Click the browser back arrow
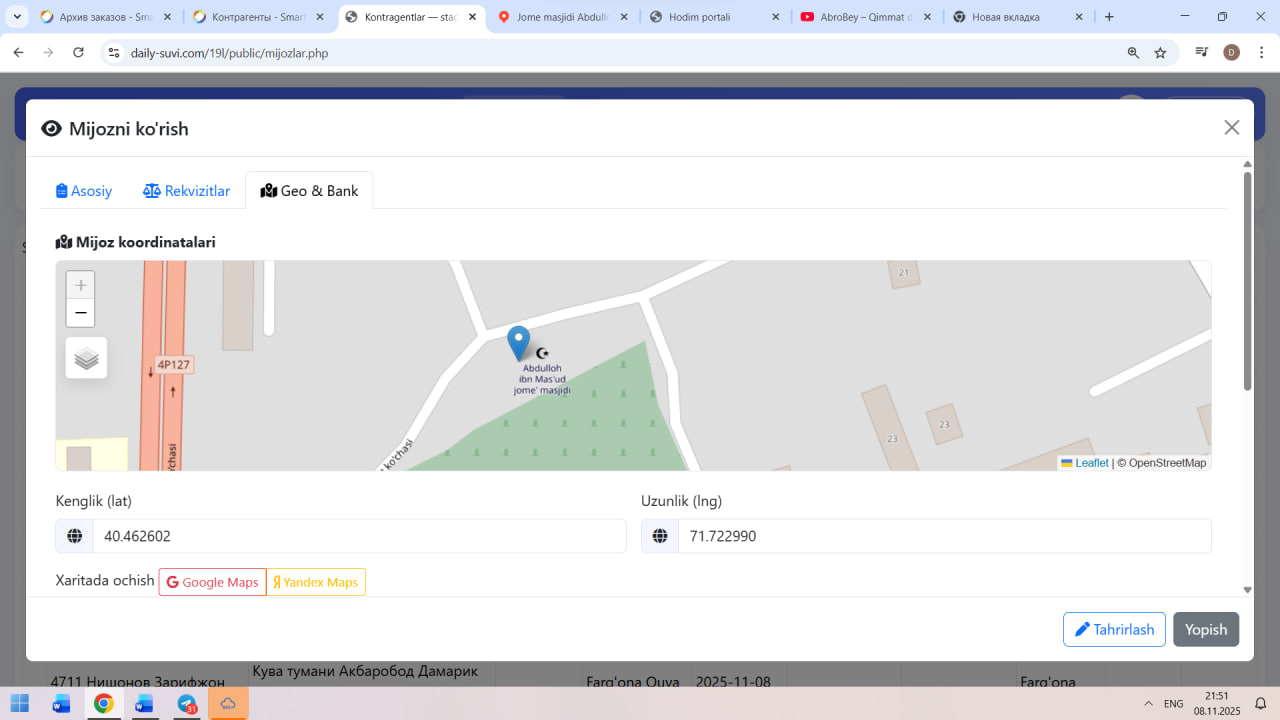The height and width of the screenshot is (720, 1280). [x=18, y=53]
